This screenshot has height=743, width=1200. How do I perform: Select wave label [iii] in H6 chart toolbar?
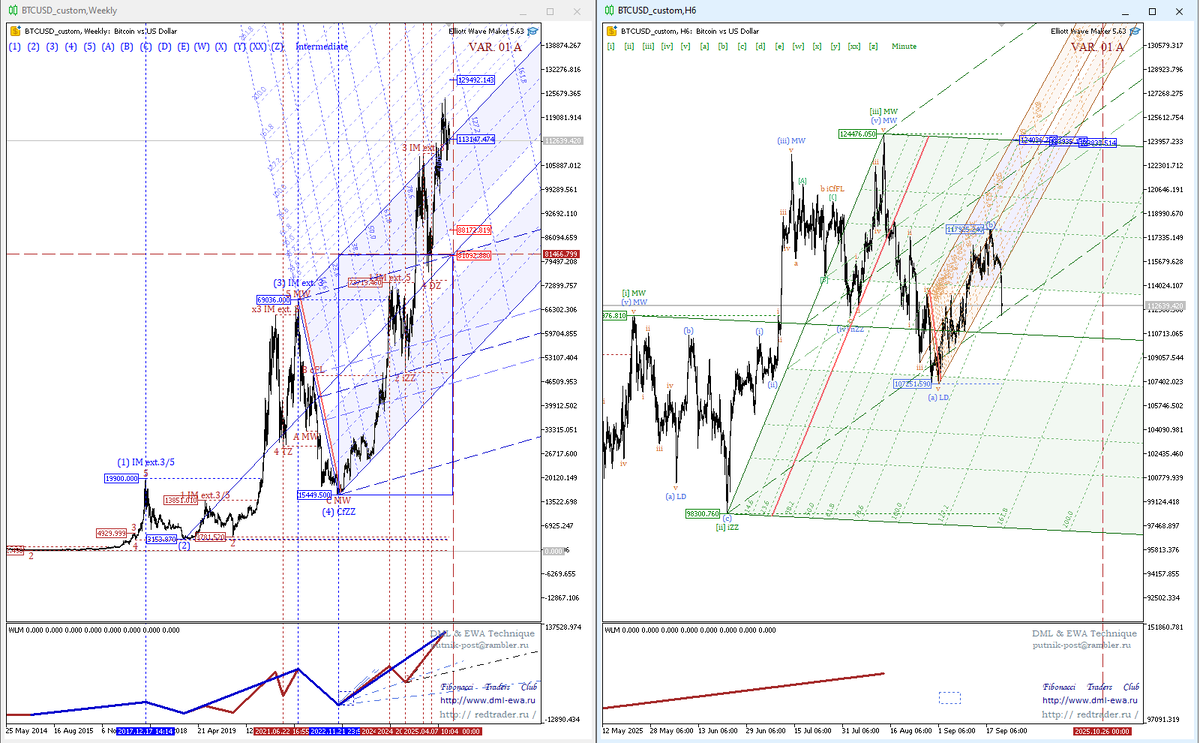[x=648, y=46]
